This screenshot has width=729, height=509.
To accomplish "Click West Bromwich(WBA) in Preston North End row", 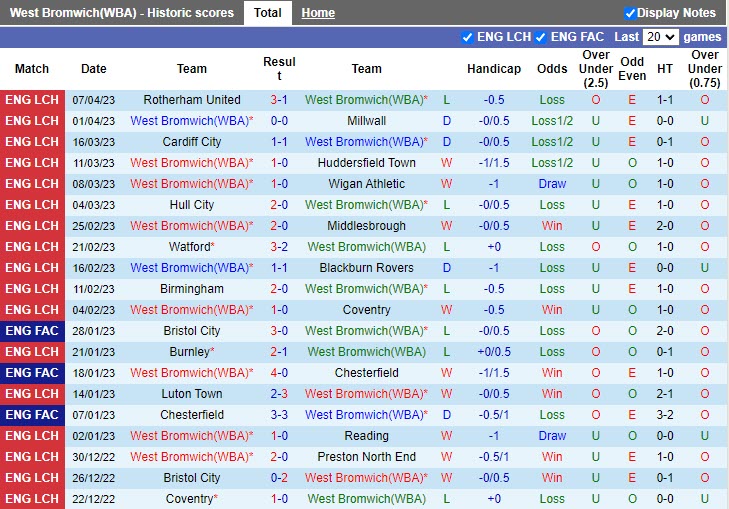I will point(192,456).
